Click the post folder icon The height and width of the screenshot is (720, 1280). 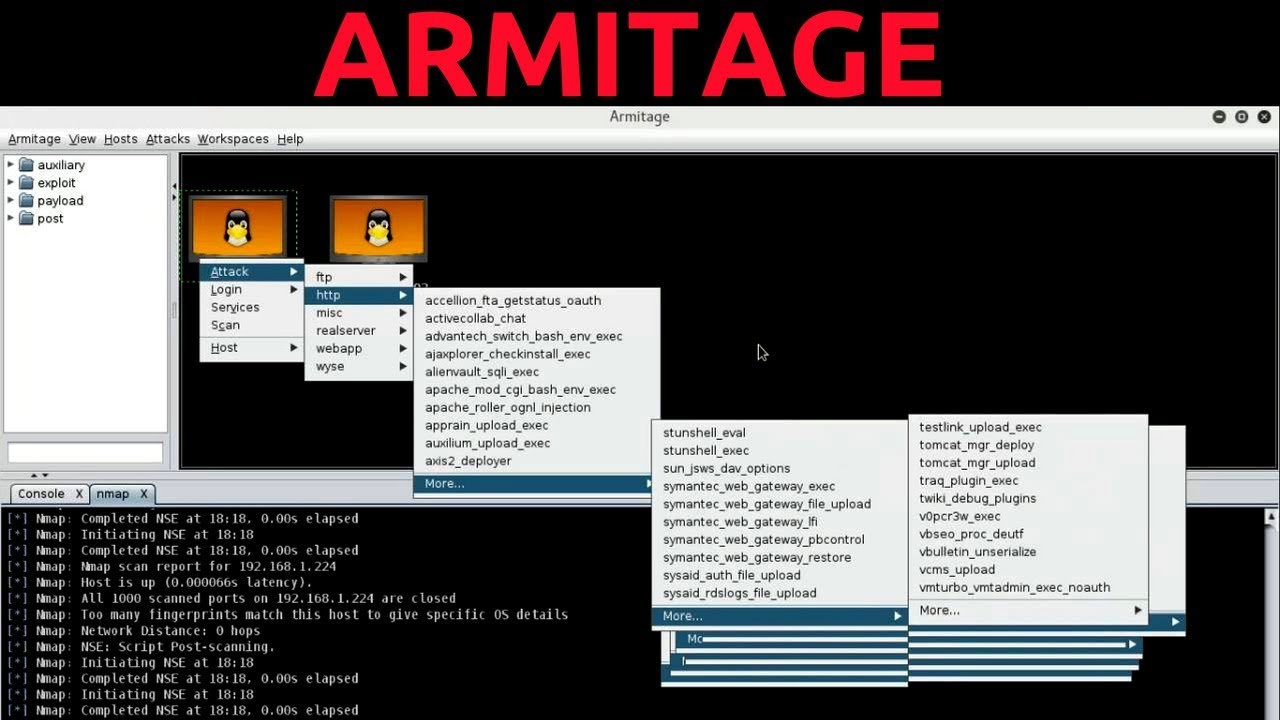[27, 219]
